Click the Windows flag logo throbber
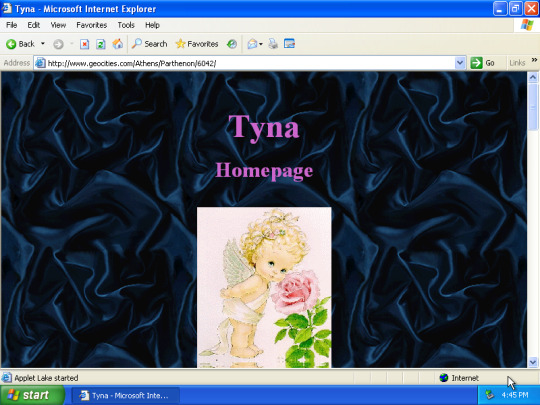540x405 pixels. 527,25
